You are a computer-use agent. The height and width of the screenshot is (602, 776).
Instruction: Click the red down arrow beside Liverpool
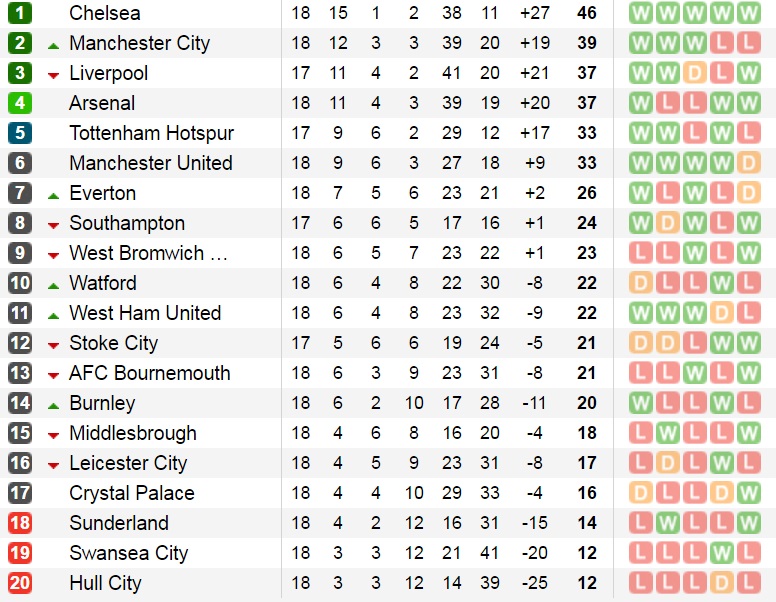(53, 75)
